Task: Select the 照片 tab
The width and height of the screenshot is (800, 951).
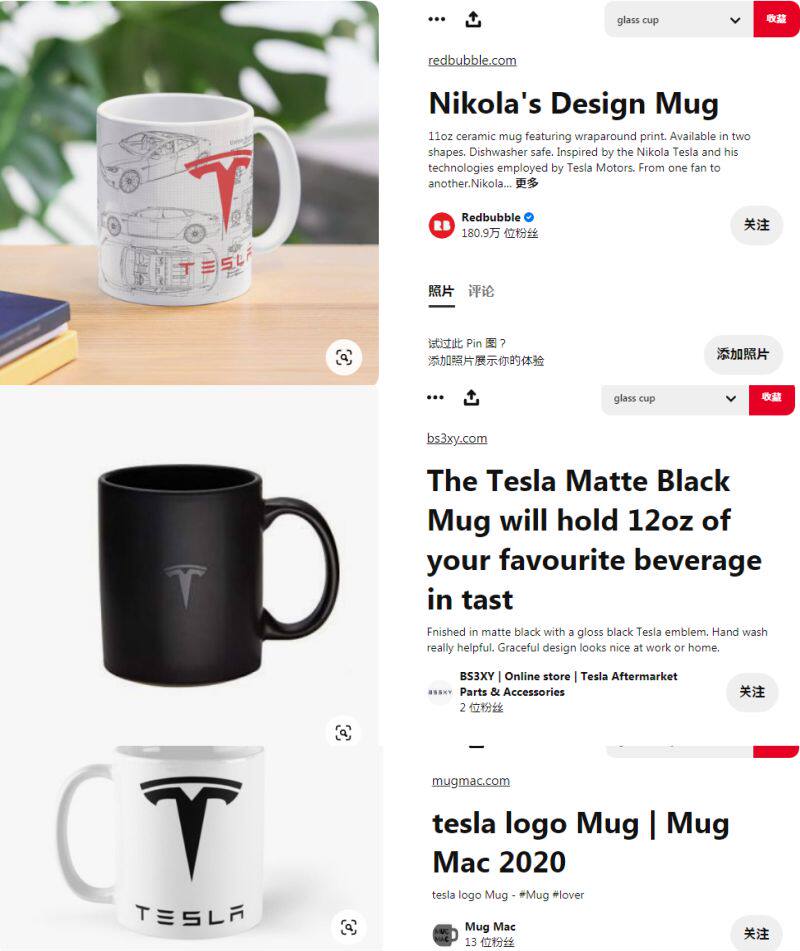Action: (x=441, y=291)
